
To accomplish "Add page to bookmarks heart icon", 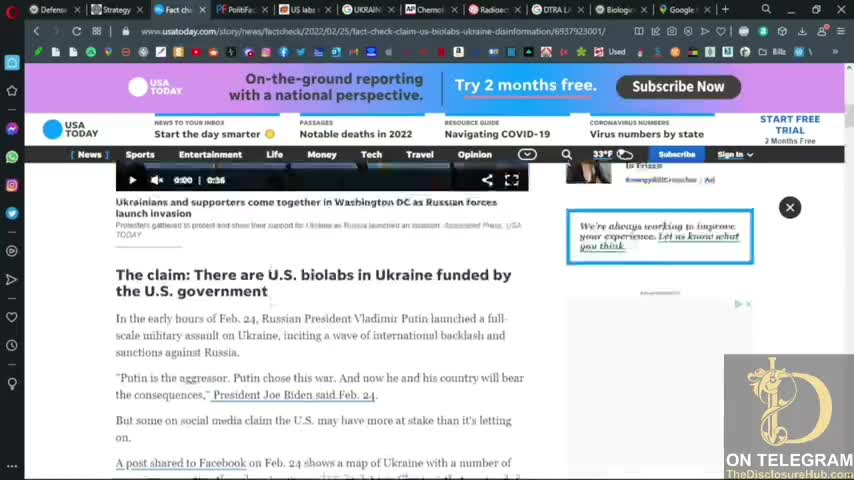I will coord(721,32).
